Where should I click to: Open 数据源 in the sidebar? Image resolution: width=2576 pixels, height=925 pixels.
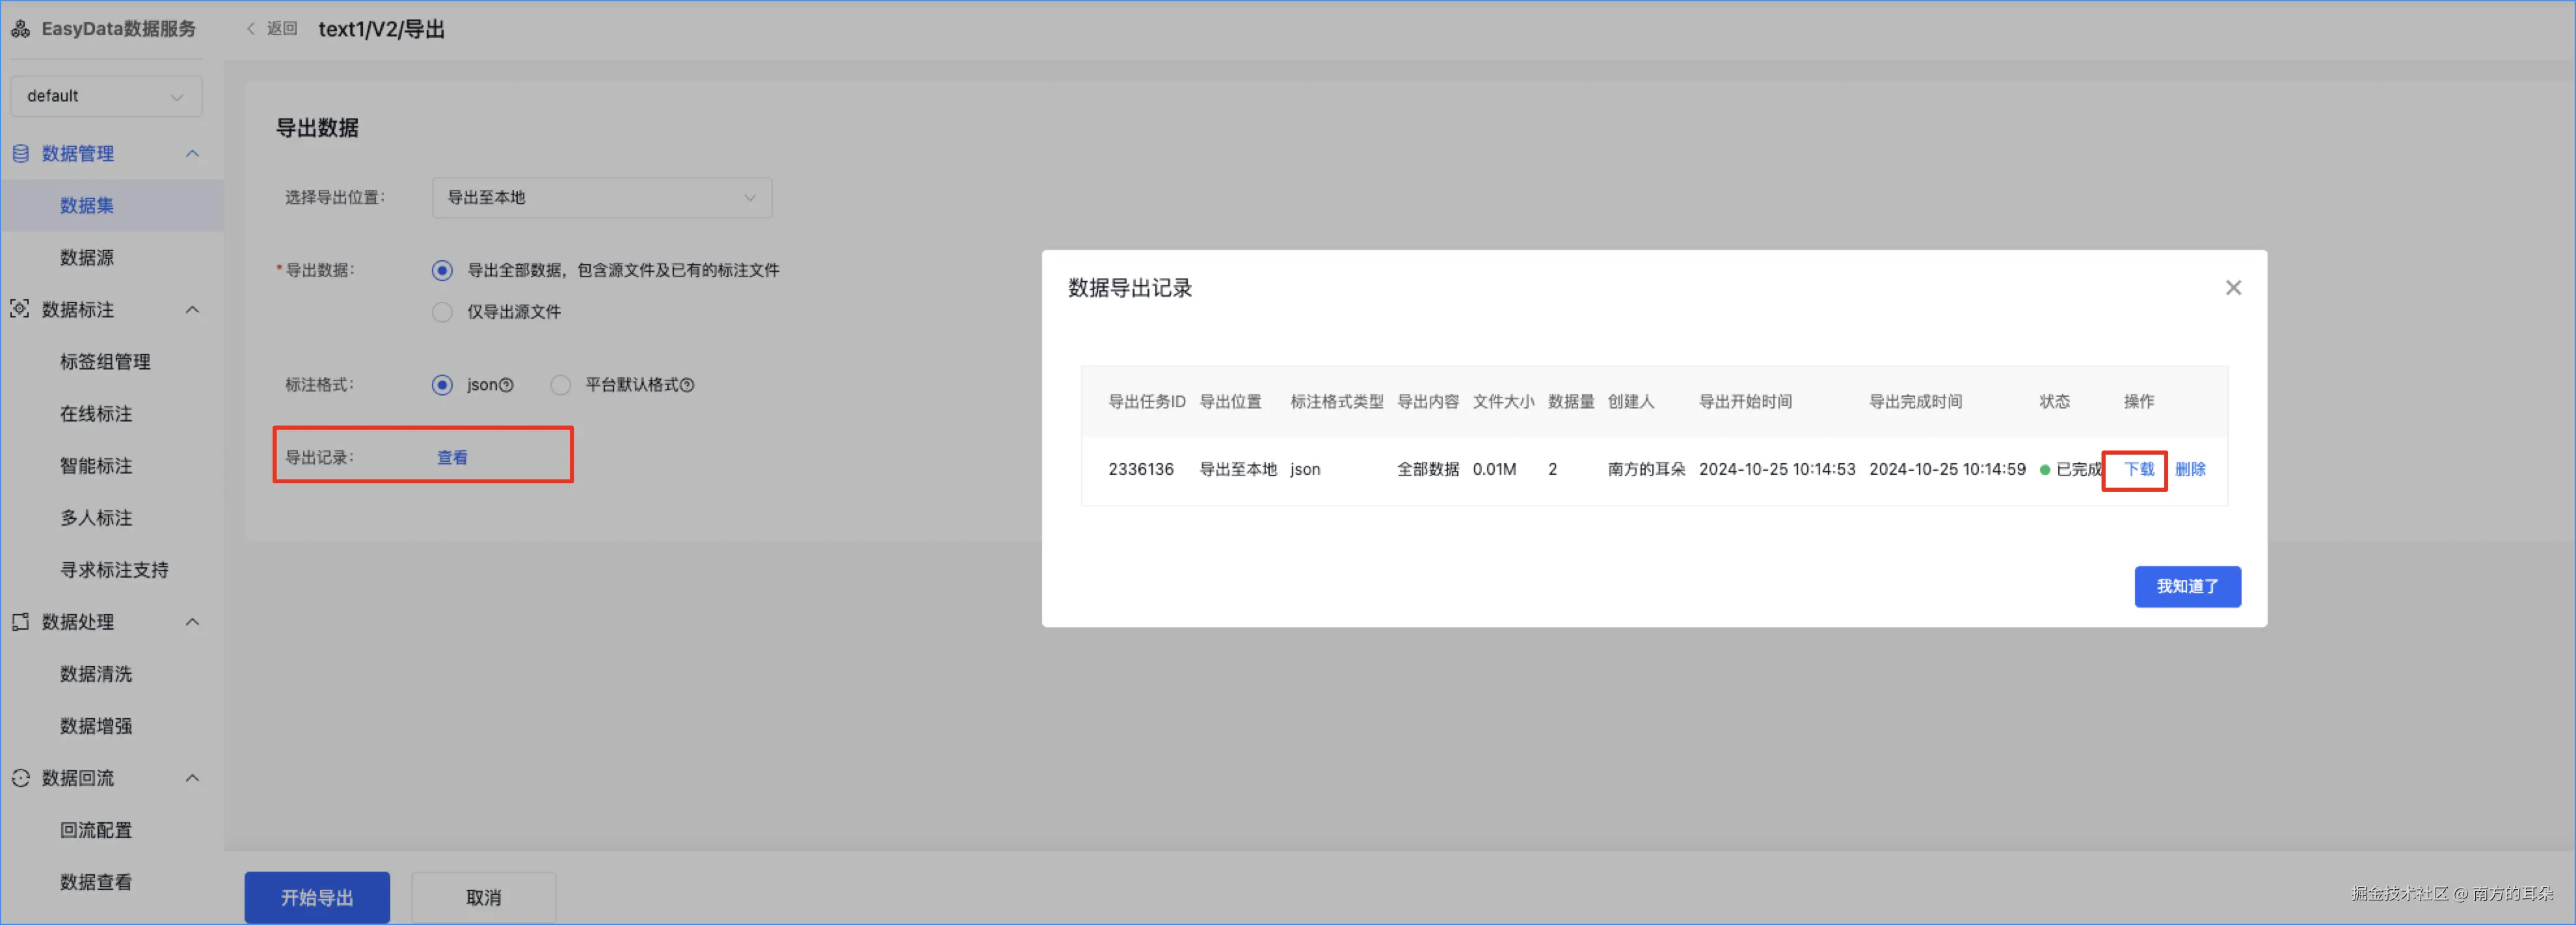(87, 257)
